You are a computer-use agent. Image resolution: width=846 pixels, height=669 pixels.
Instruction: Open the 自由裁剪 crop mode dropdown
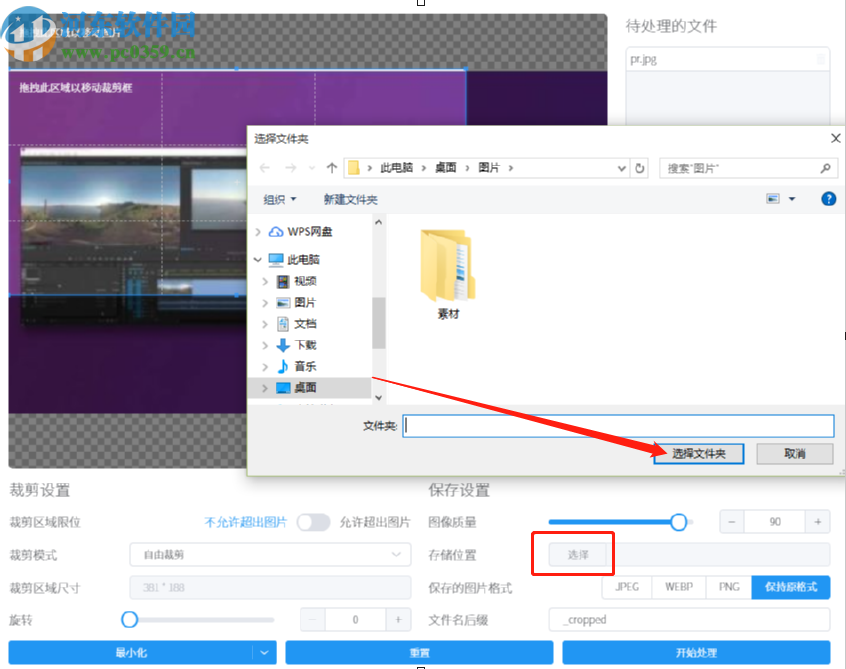(270, 554)
